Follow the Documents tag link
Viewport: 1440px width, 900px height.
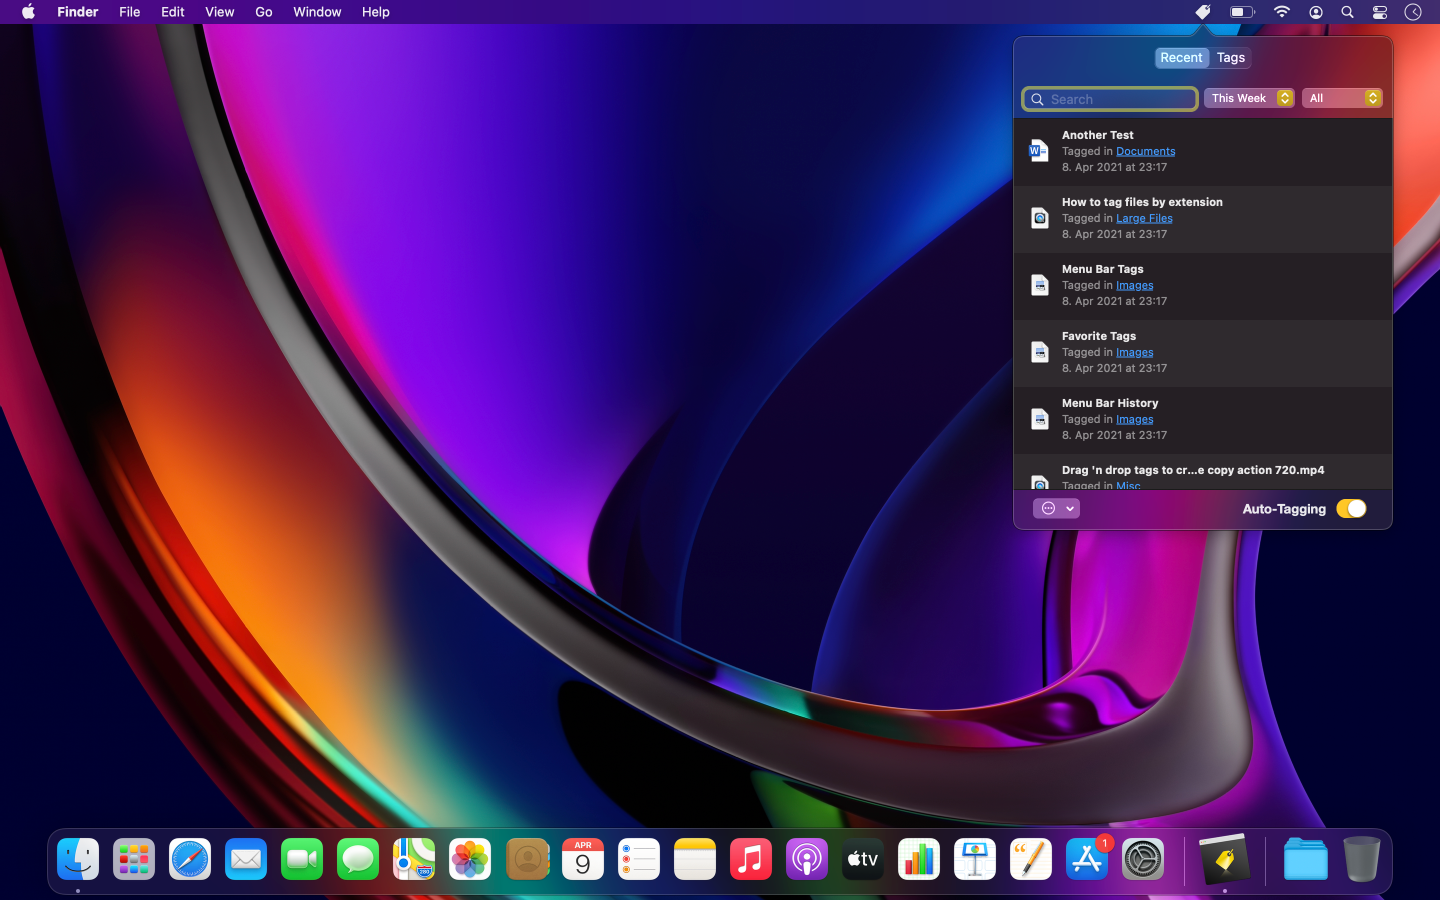[1145, 151]
